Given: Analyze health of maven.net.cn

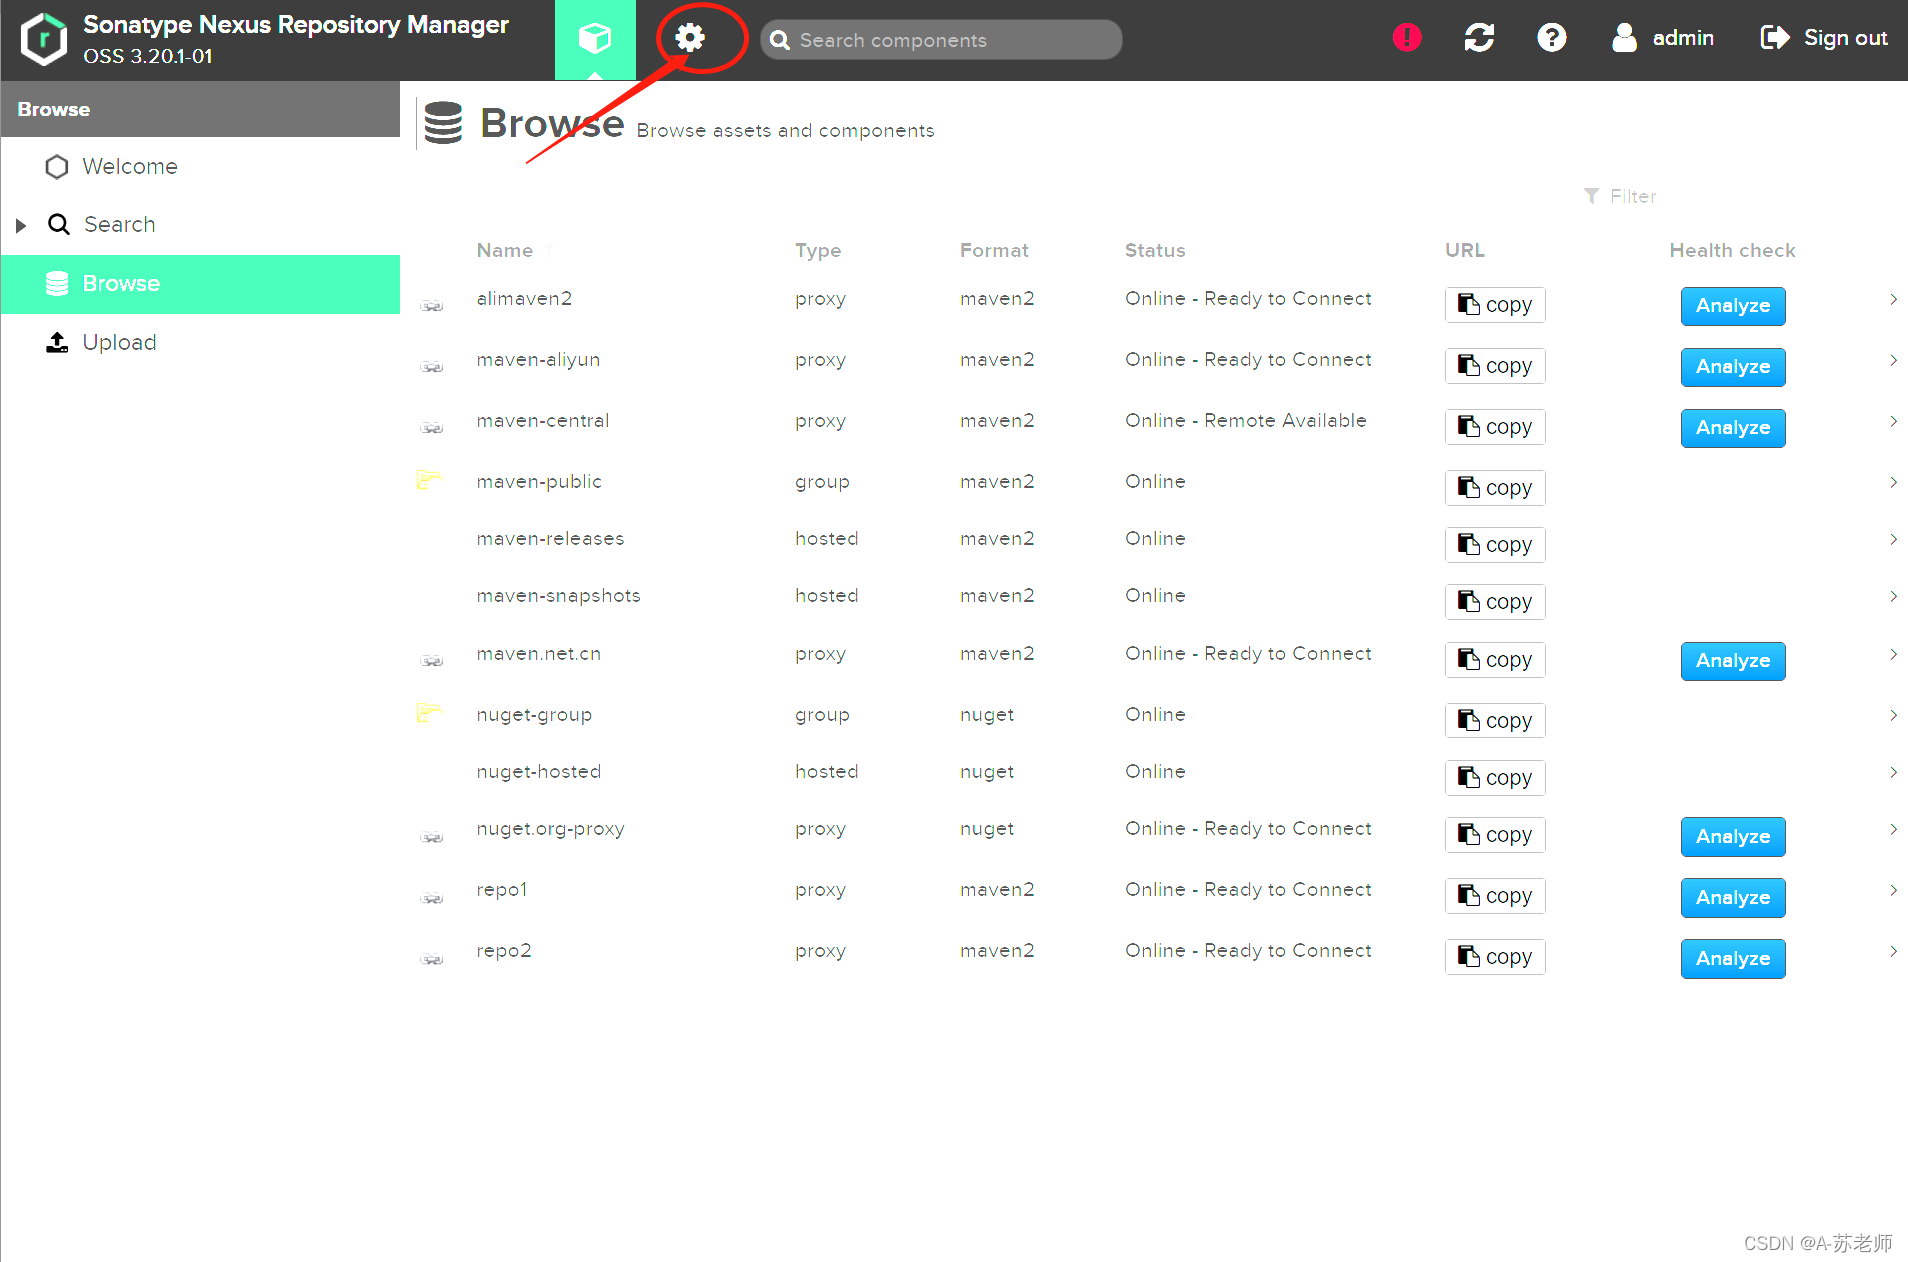Looking at the screenshot, I should [1733, 661].
